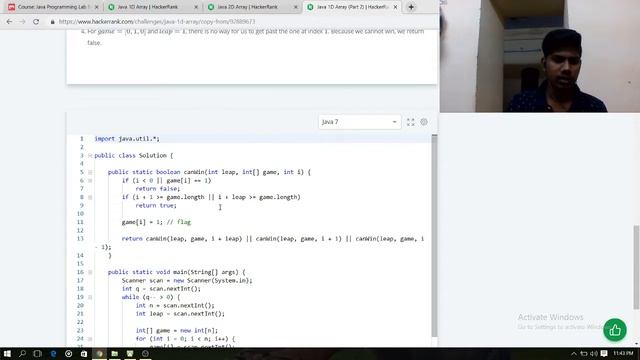
Task: Click the '// flag' comment
Action: pos(178,222)
